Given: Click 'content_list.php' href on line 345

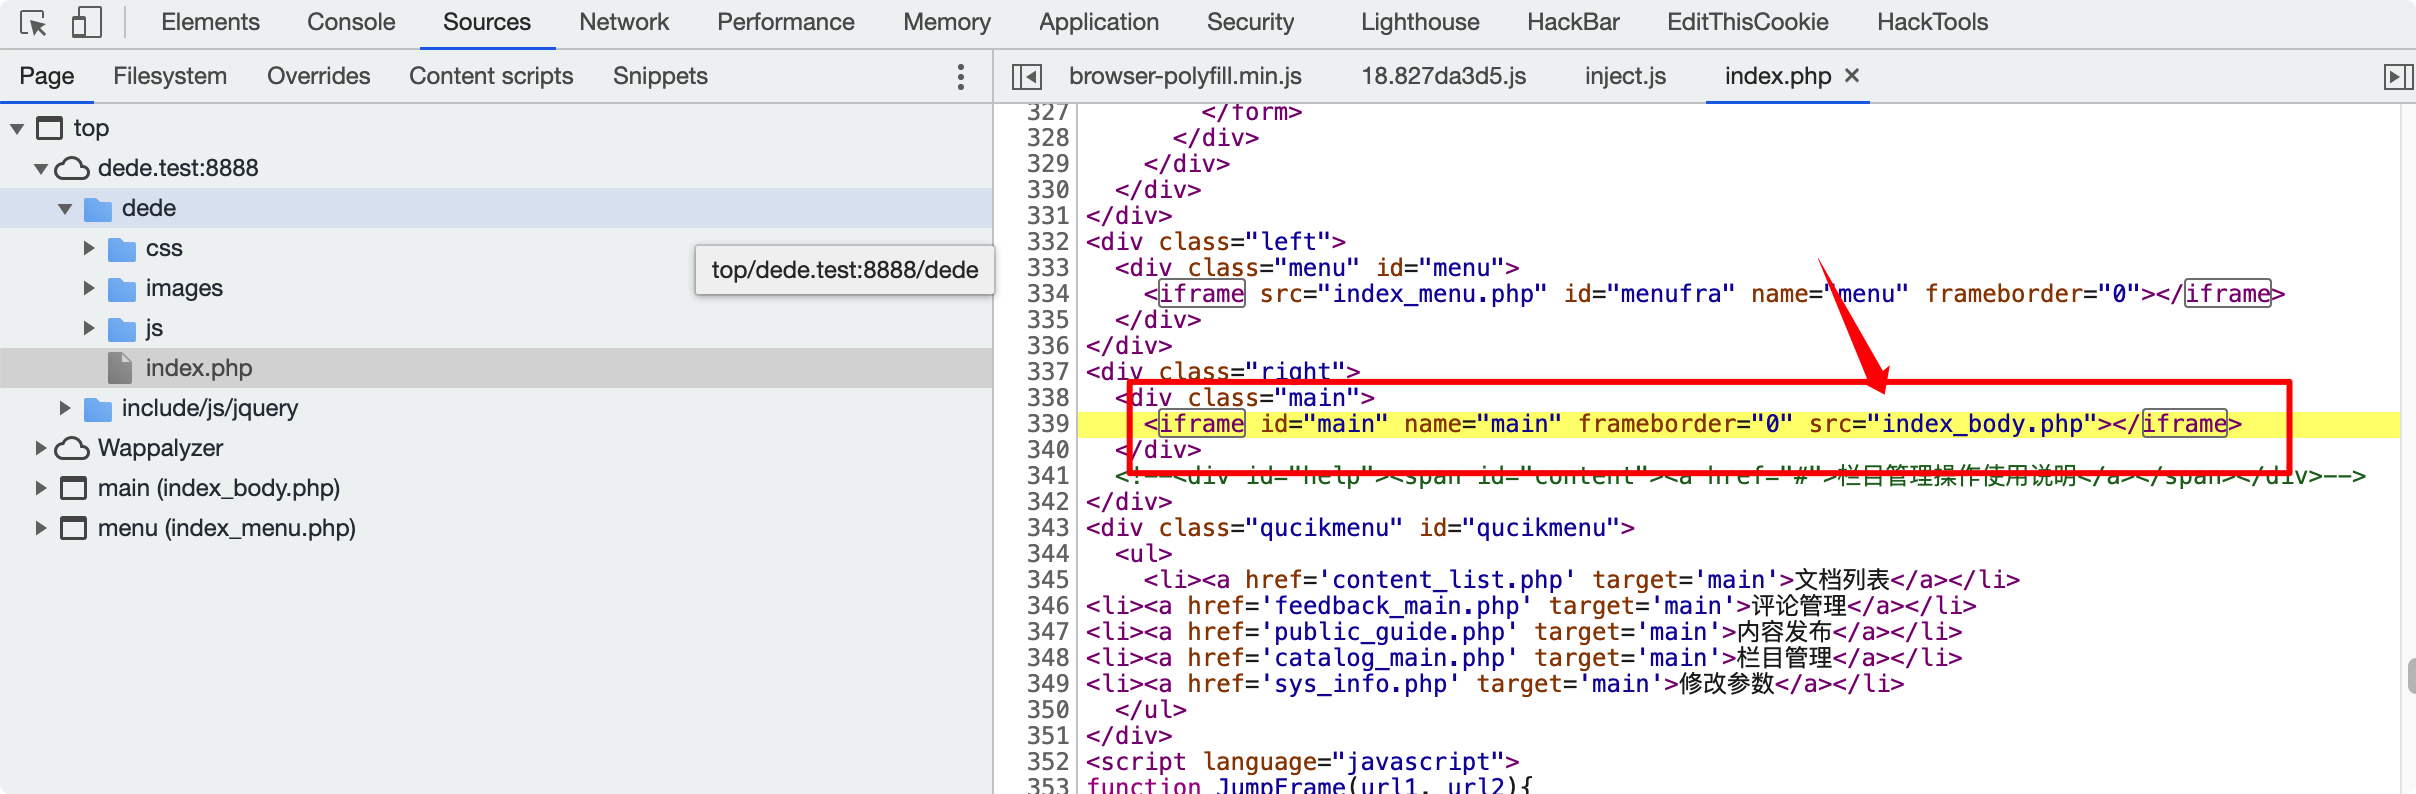Looking at the screenshot, I should [x=1447, y=580].
